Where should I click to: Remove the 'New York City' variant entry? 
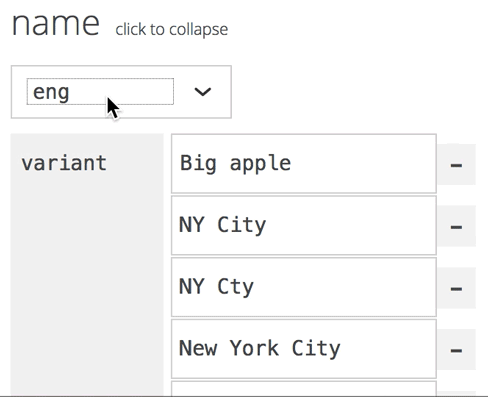tap(456, 350)
